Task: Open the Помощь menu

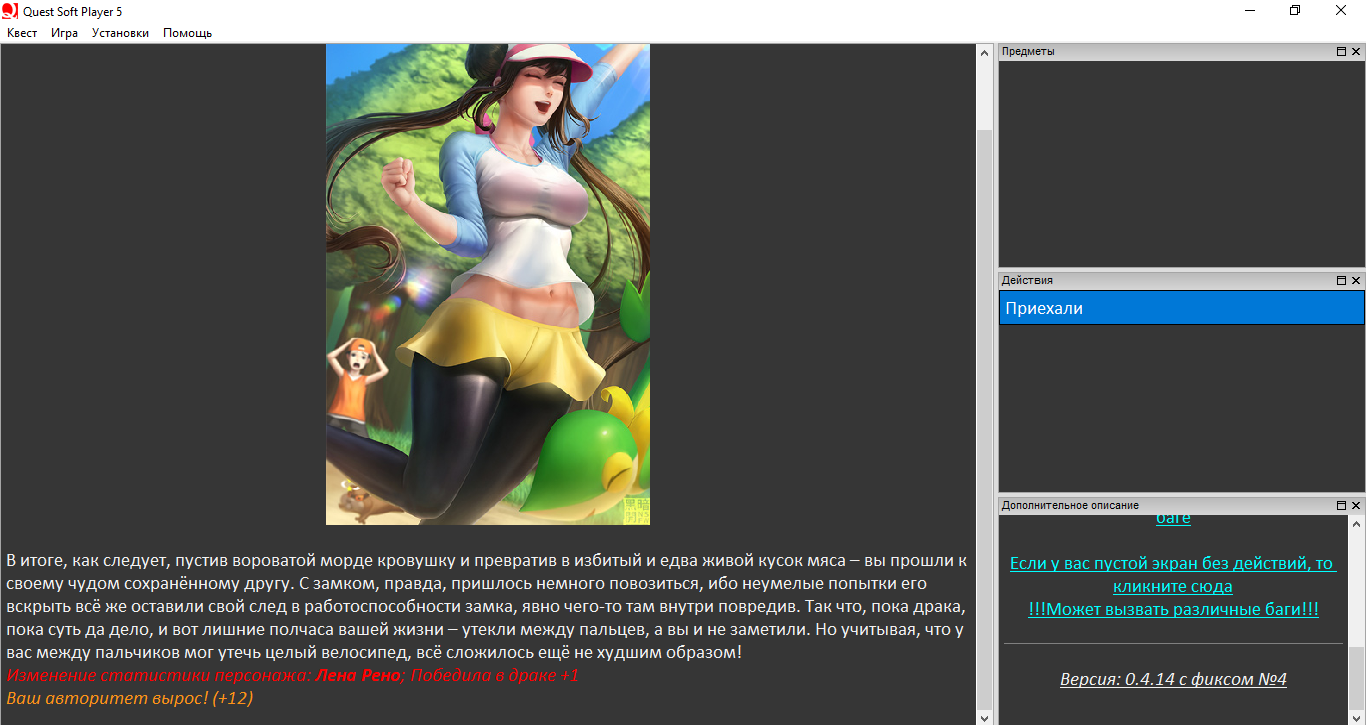Action: coord(187,33)
